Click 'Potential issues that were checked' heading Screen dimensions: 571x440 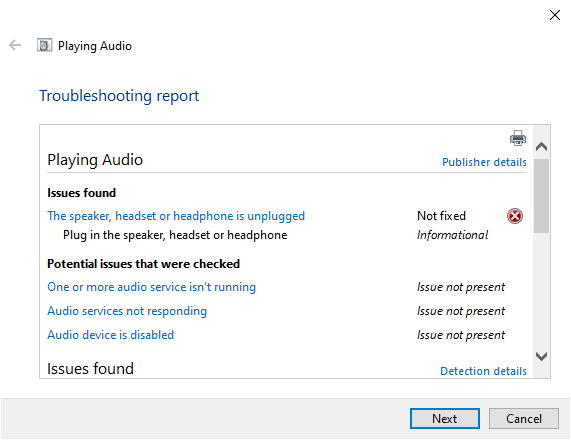coord(143,264)
